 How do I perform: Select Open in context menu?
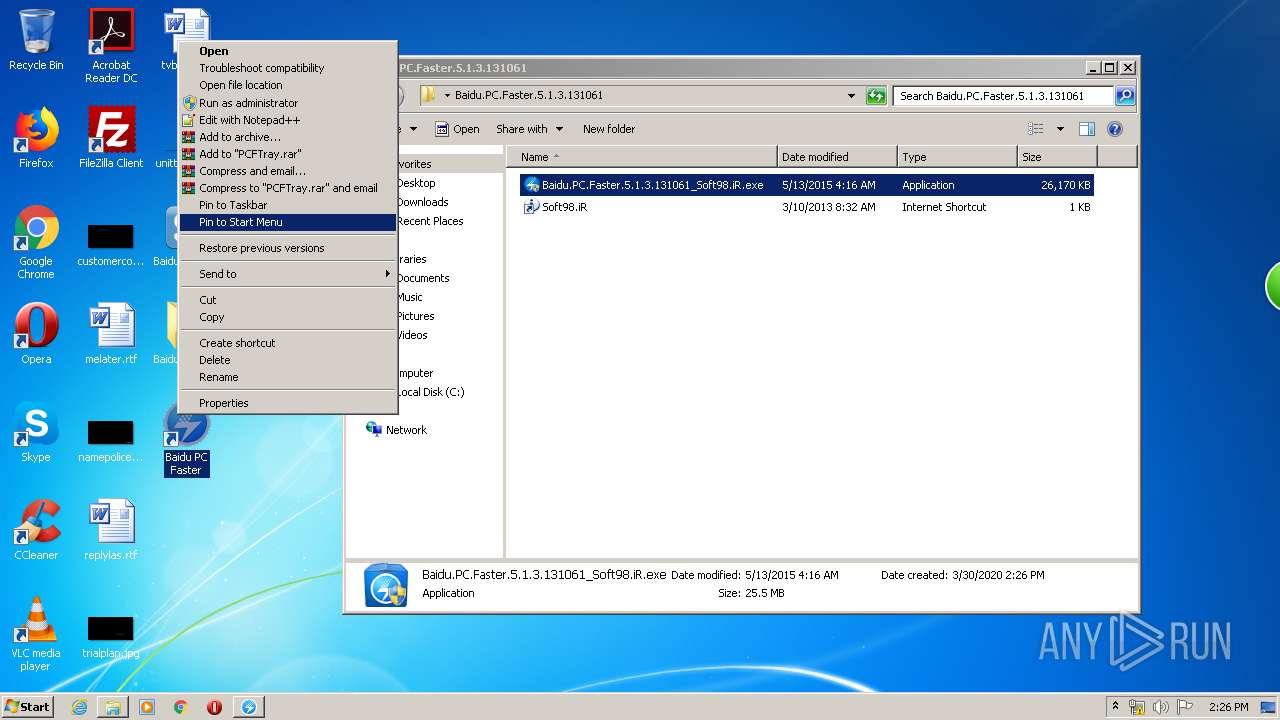point(288,51)
